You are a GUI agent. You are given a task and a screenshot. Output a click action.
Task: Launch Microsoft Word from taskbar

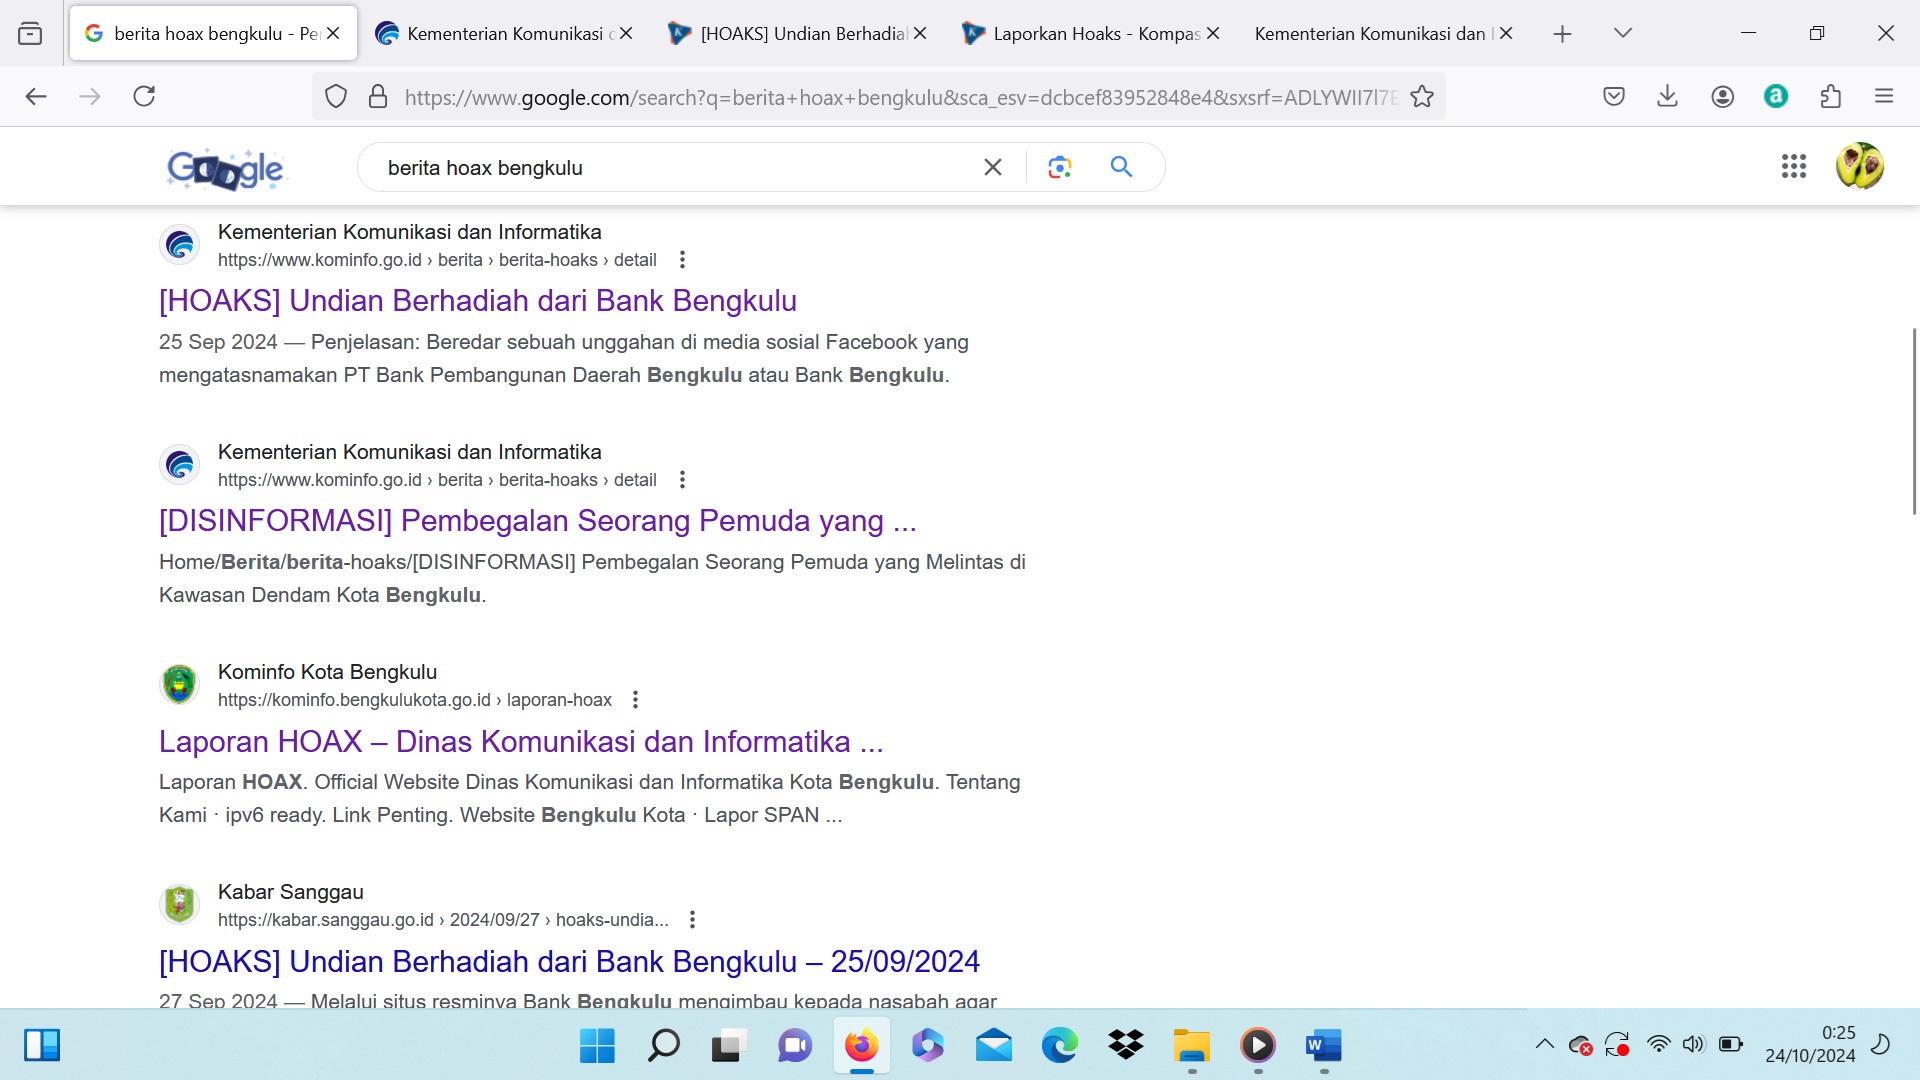tap(1323, 1046)
